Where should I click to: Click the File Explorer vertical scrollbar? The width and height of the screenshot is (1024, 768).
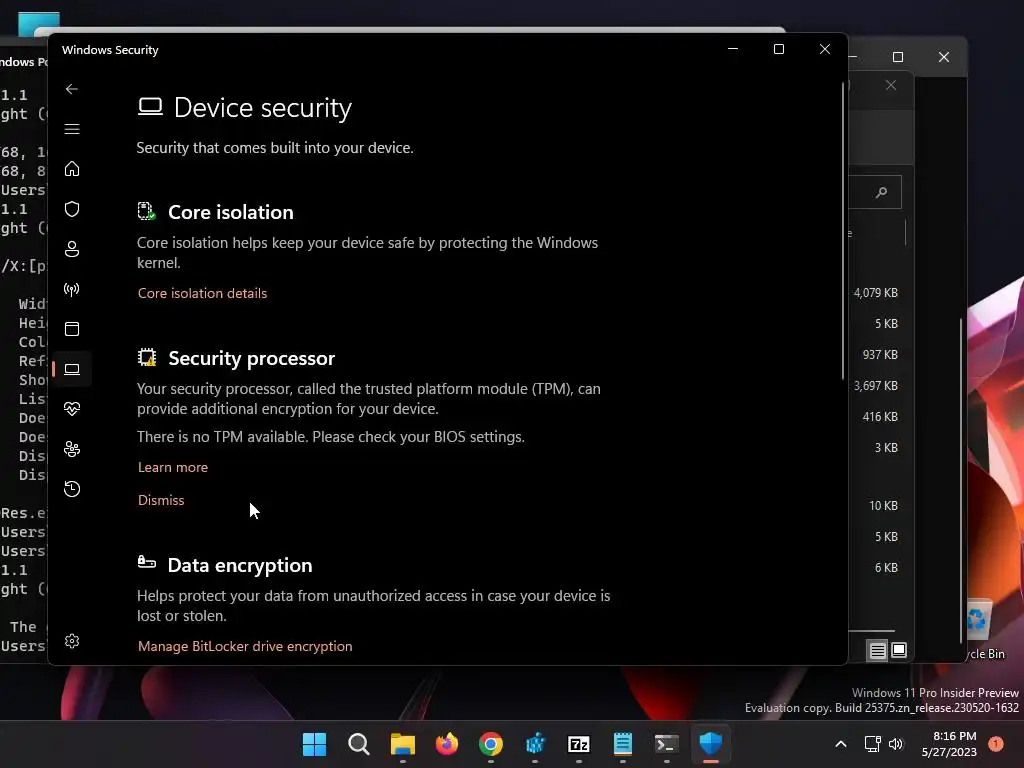pos(961,480)
